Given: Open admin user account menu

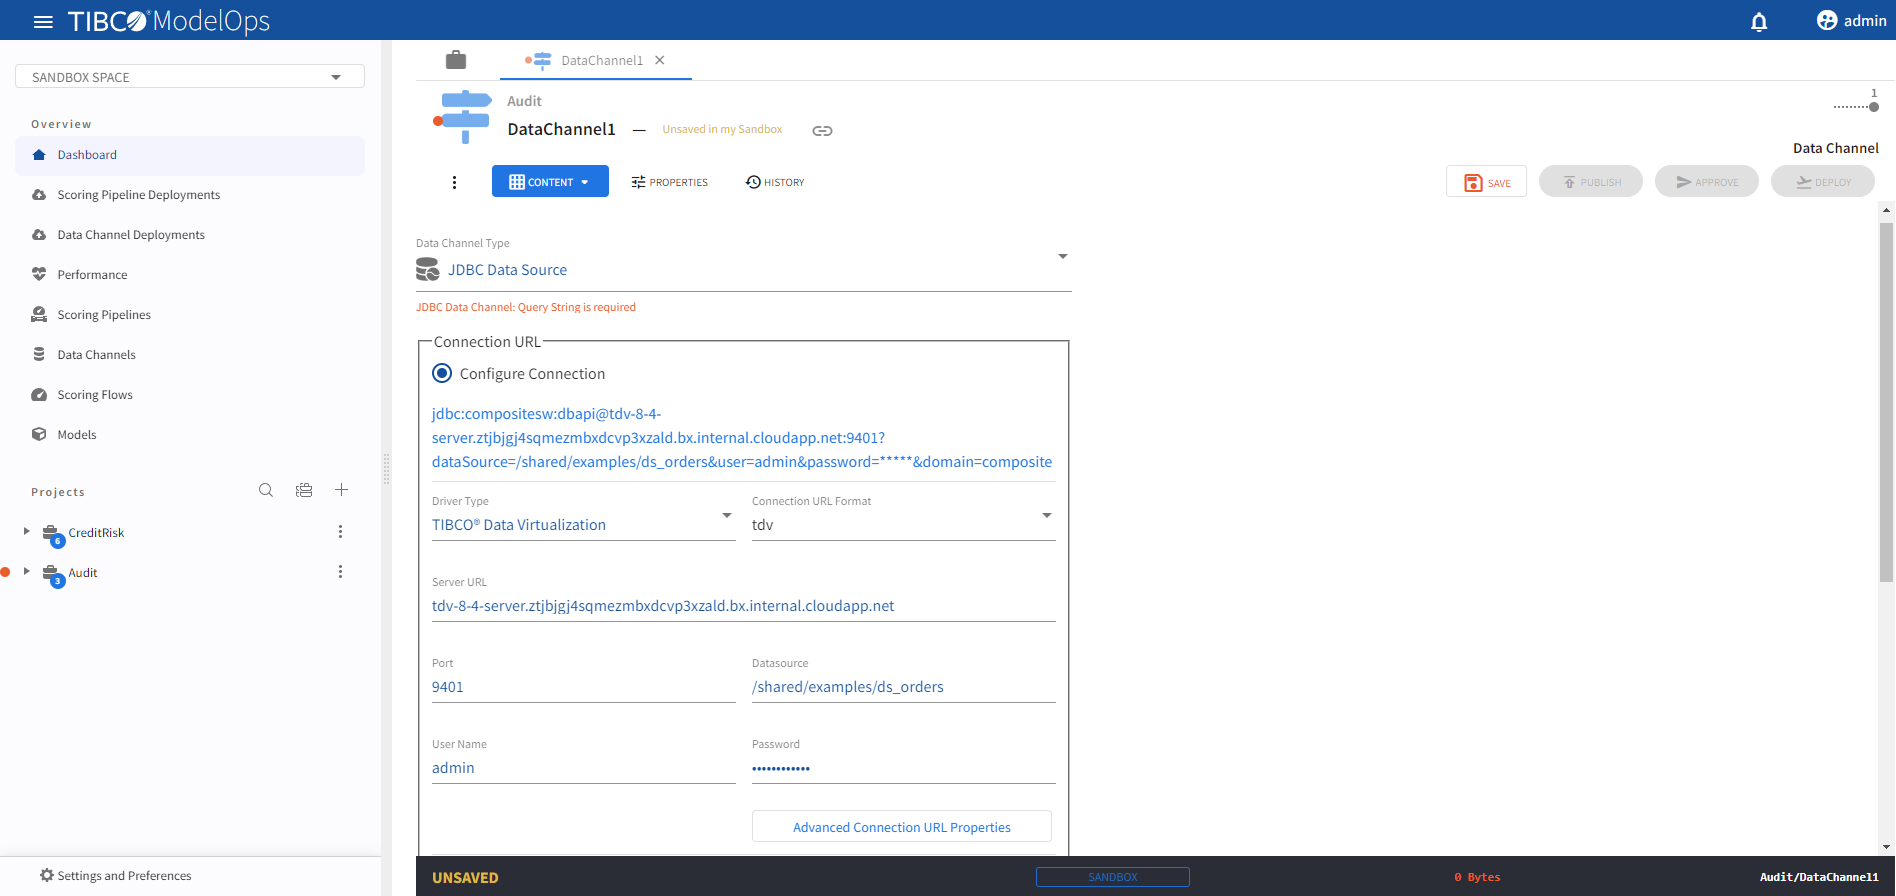Looking at the screenshot, I should tap(1851, 21).
